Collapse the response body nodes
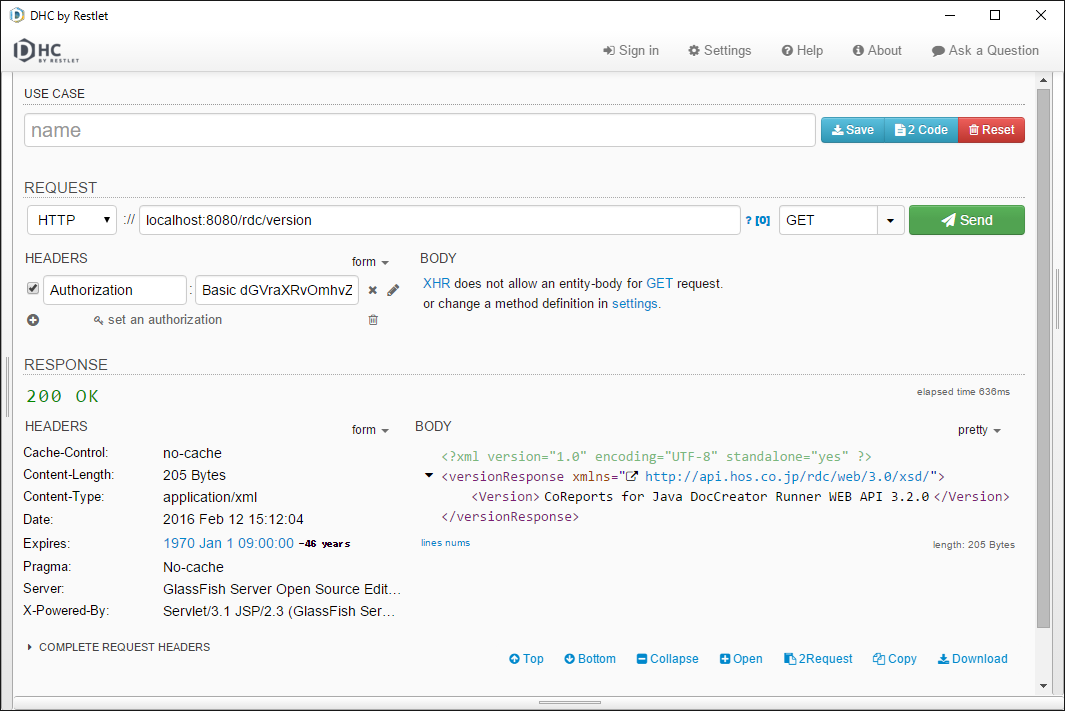The image size is (1065, 711). pos(668,659)
